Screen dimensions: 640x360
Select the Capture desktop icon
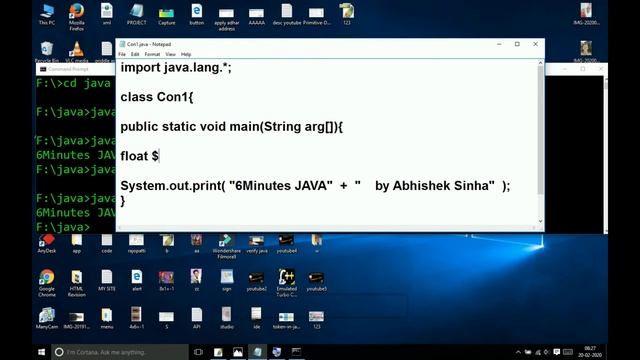167,16
